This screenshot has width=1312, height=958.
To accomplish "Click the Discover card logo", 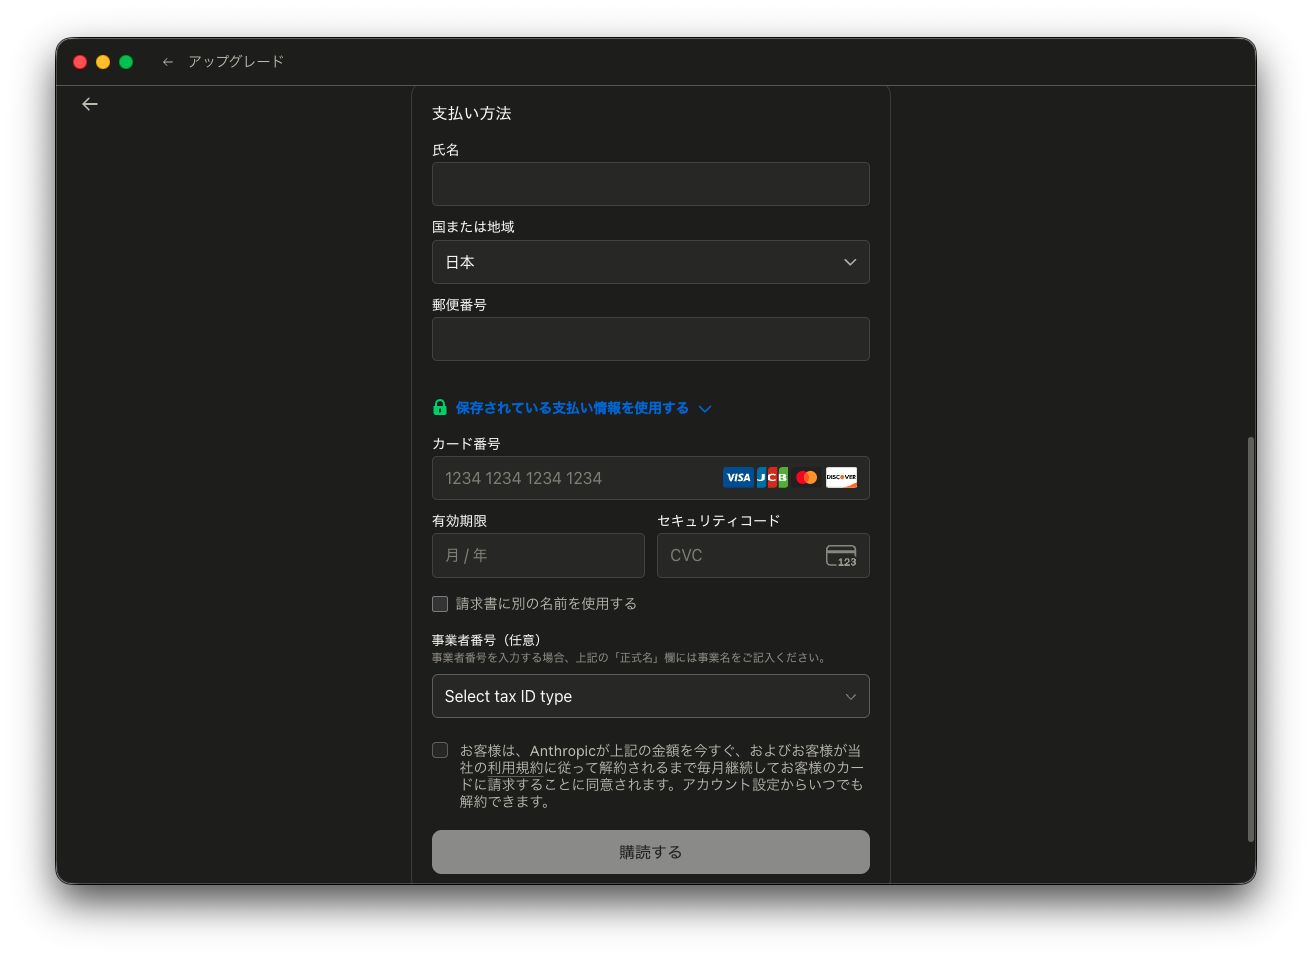I will tap(841, 478).
